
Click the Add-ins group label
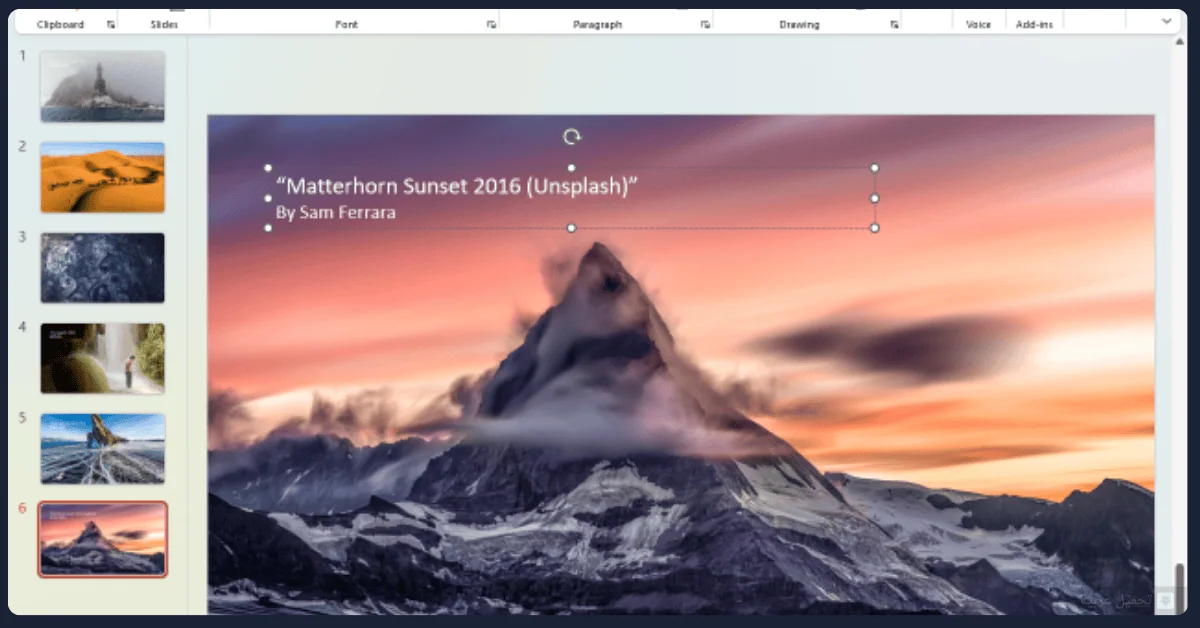[x=1034, y=24]
